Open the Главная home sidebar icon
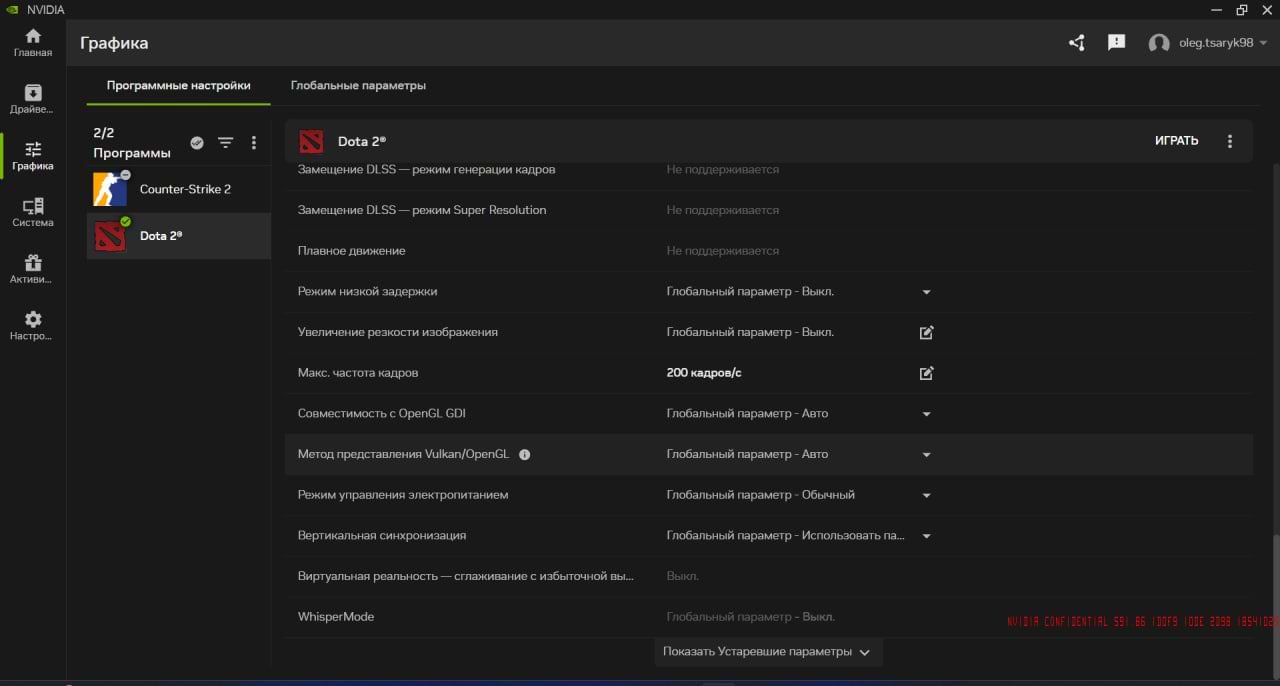Viewport: 1280px width, 686px height. point(33,42)
